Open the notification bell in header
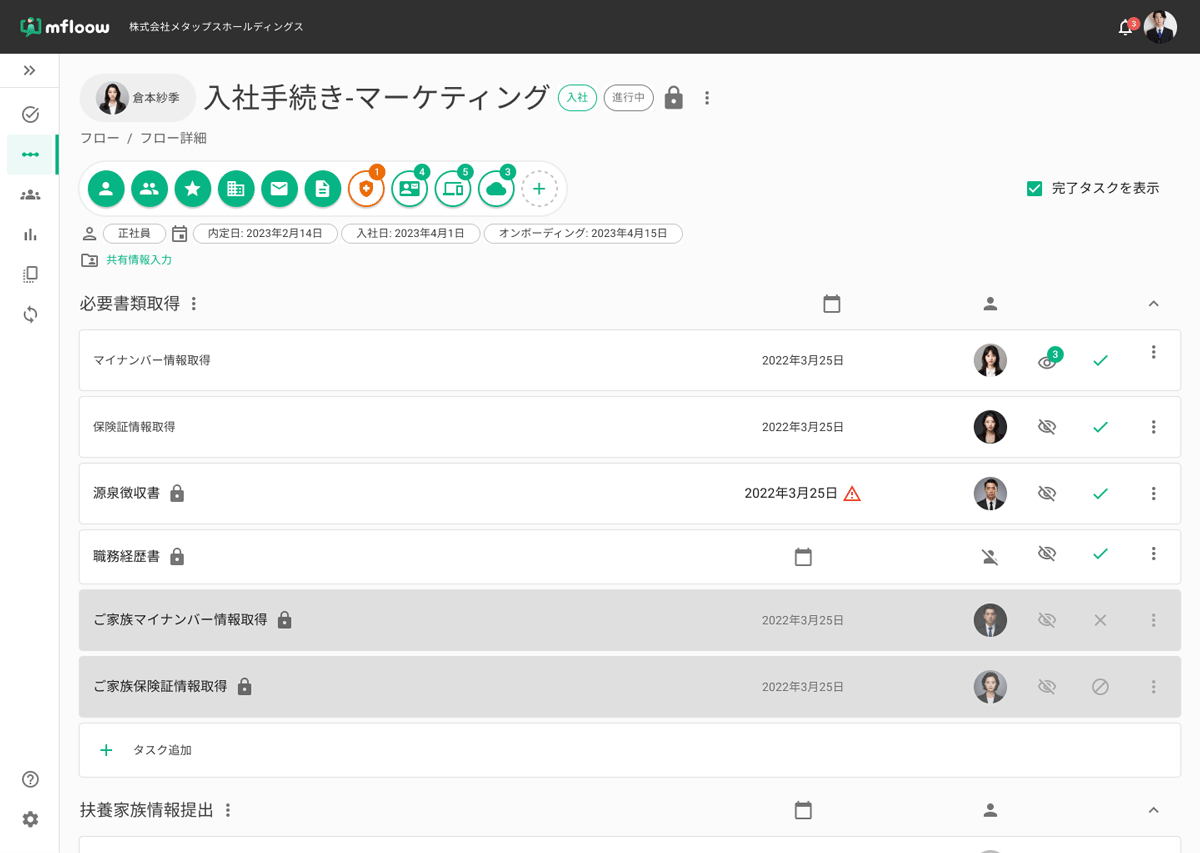1200x853 pixels. click(1125, 27)
